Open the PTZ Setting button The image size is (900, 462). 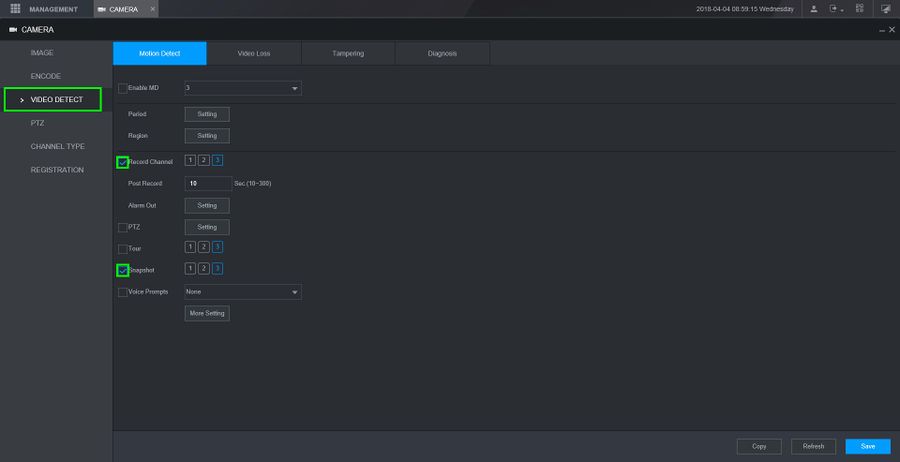pos(207,227)
